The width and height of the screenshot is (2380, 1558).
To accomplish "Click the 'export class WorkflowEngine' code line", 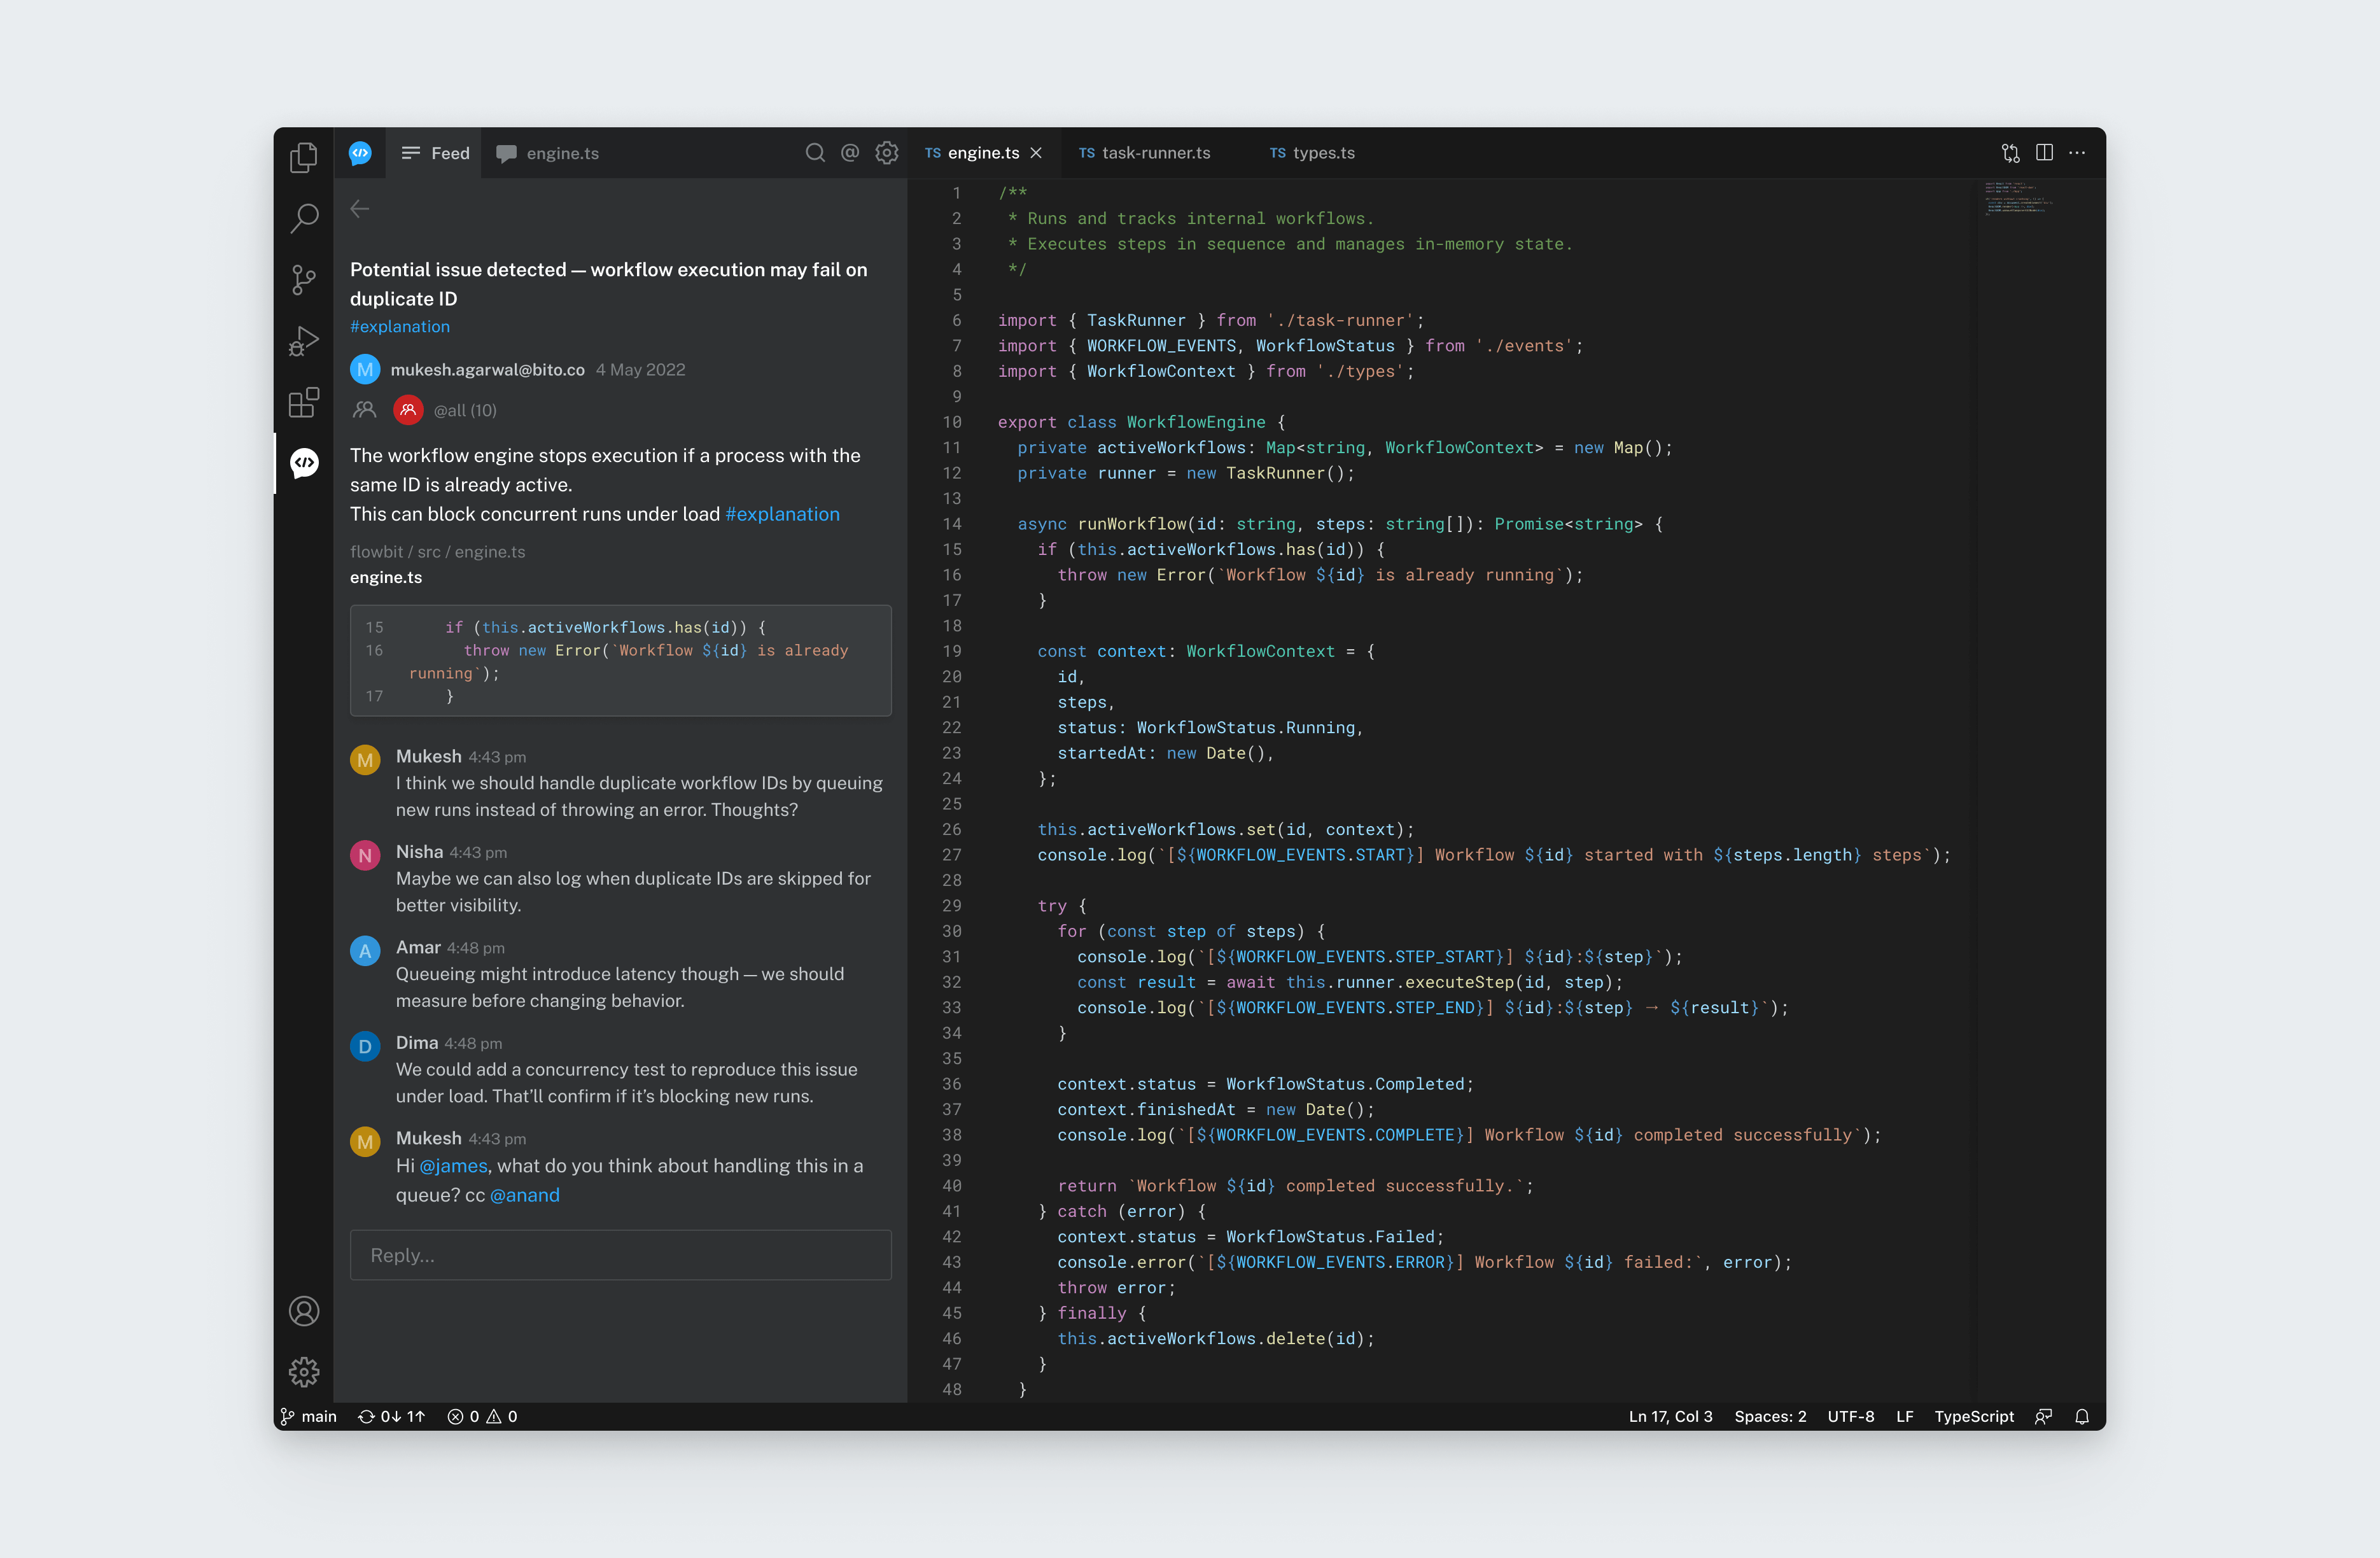I will click(1141, 422).
